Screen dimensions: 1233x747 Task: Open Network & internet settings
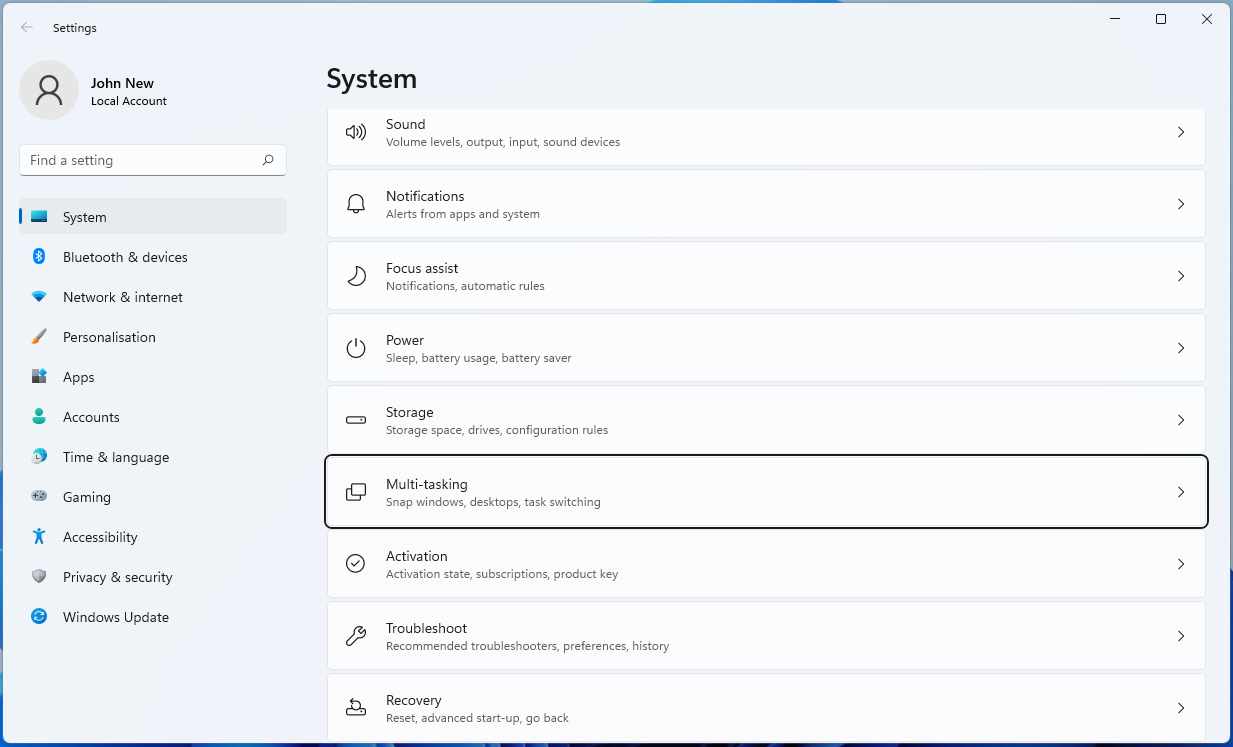(x=122, y=297)
